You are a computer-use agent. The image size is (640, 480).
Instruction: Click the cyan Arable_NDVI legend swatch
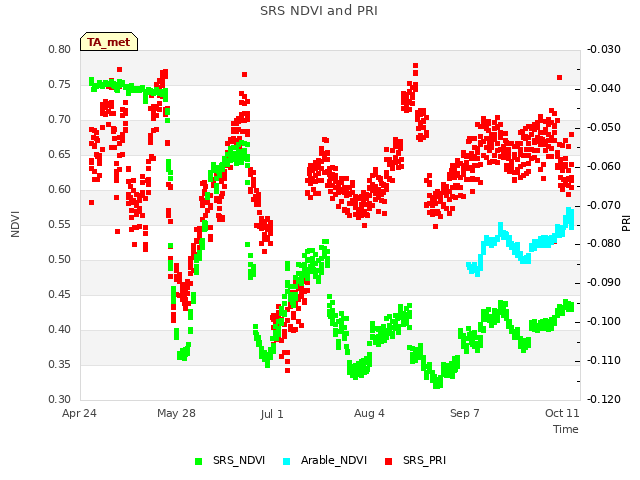click(x=287, y=462)
